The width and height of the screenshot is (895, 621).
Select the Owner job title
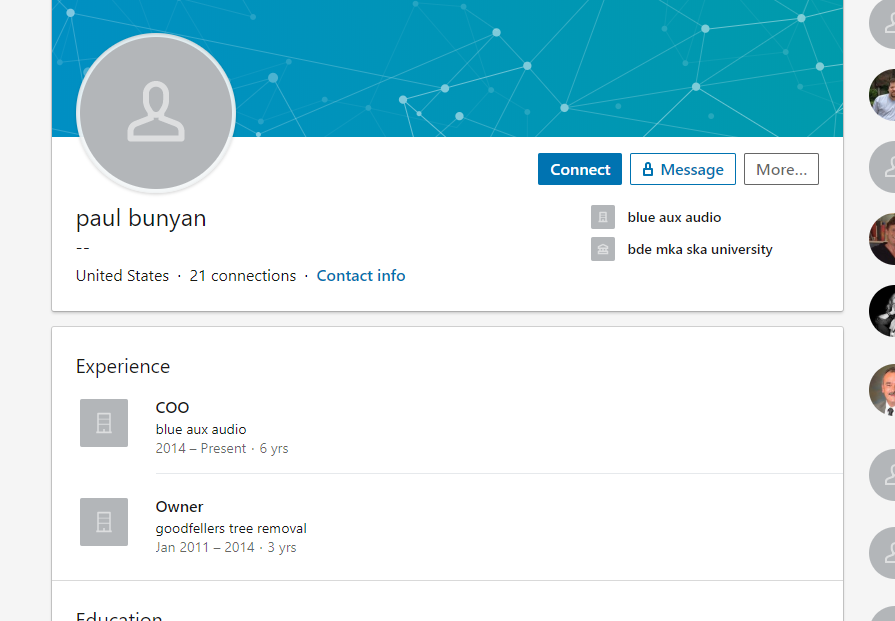coord(179,507)
